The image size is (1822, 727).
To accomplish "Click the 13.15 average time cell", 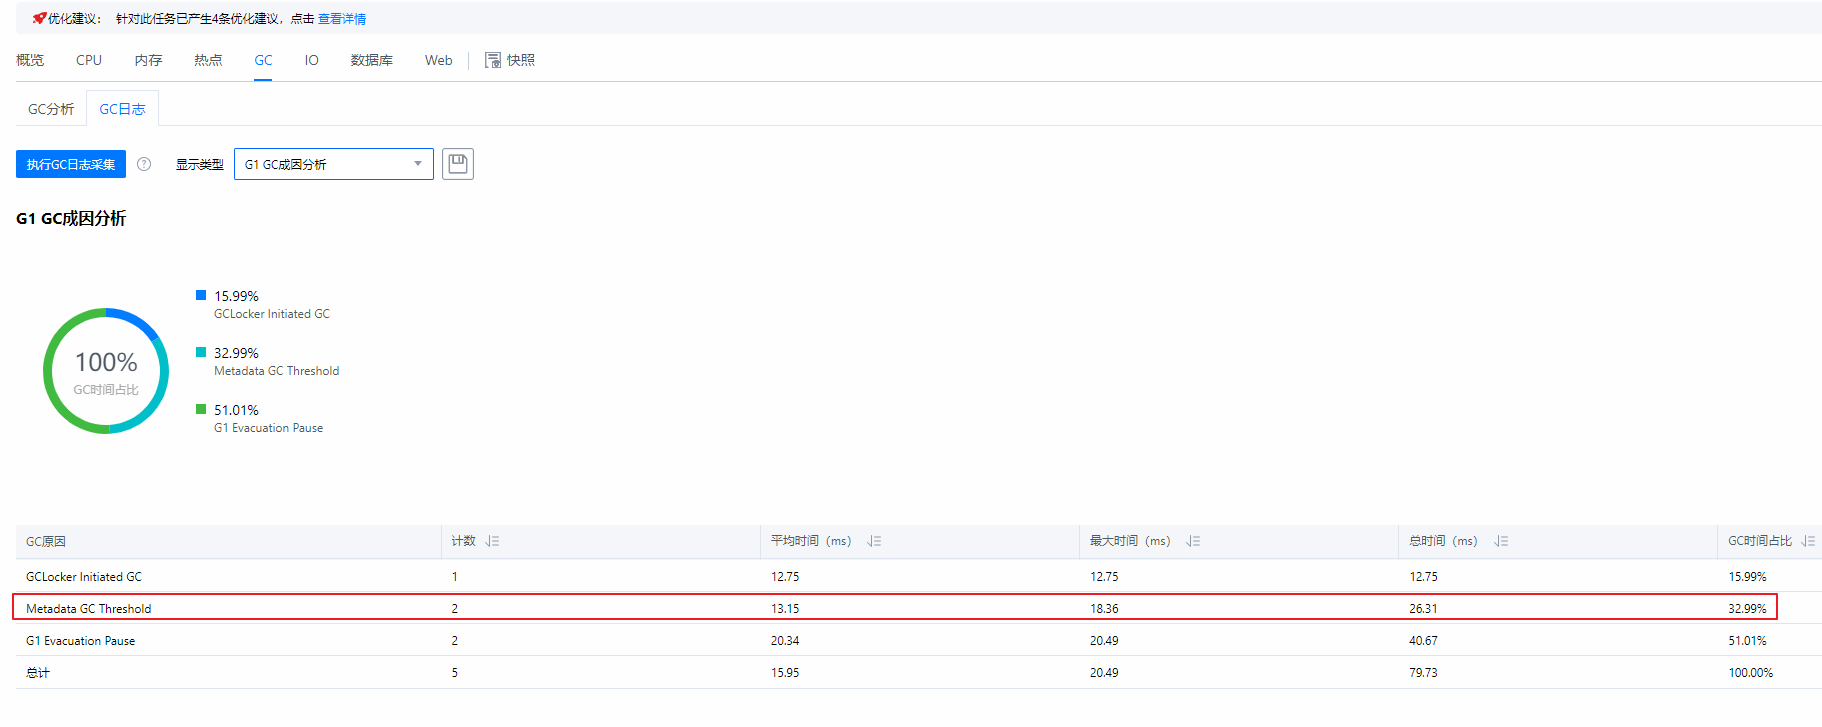I will (x=785, y=609).
